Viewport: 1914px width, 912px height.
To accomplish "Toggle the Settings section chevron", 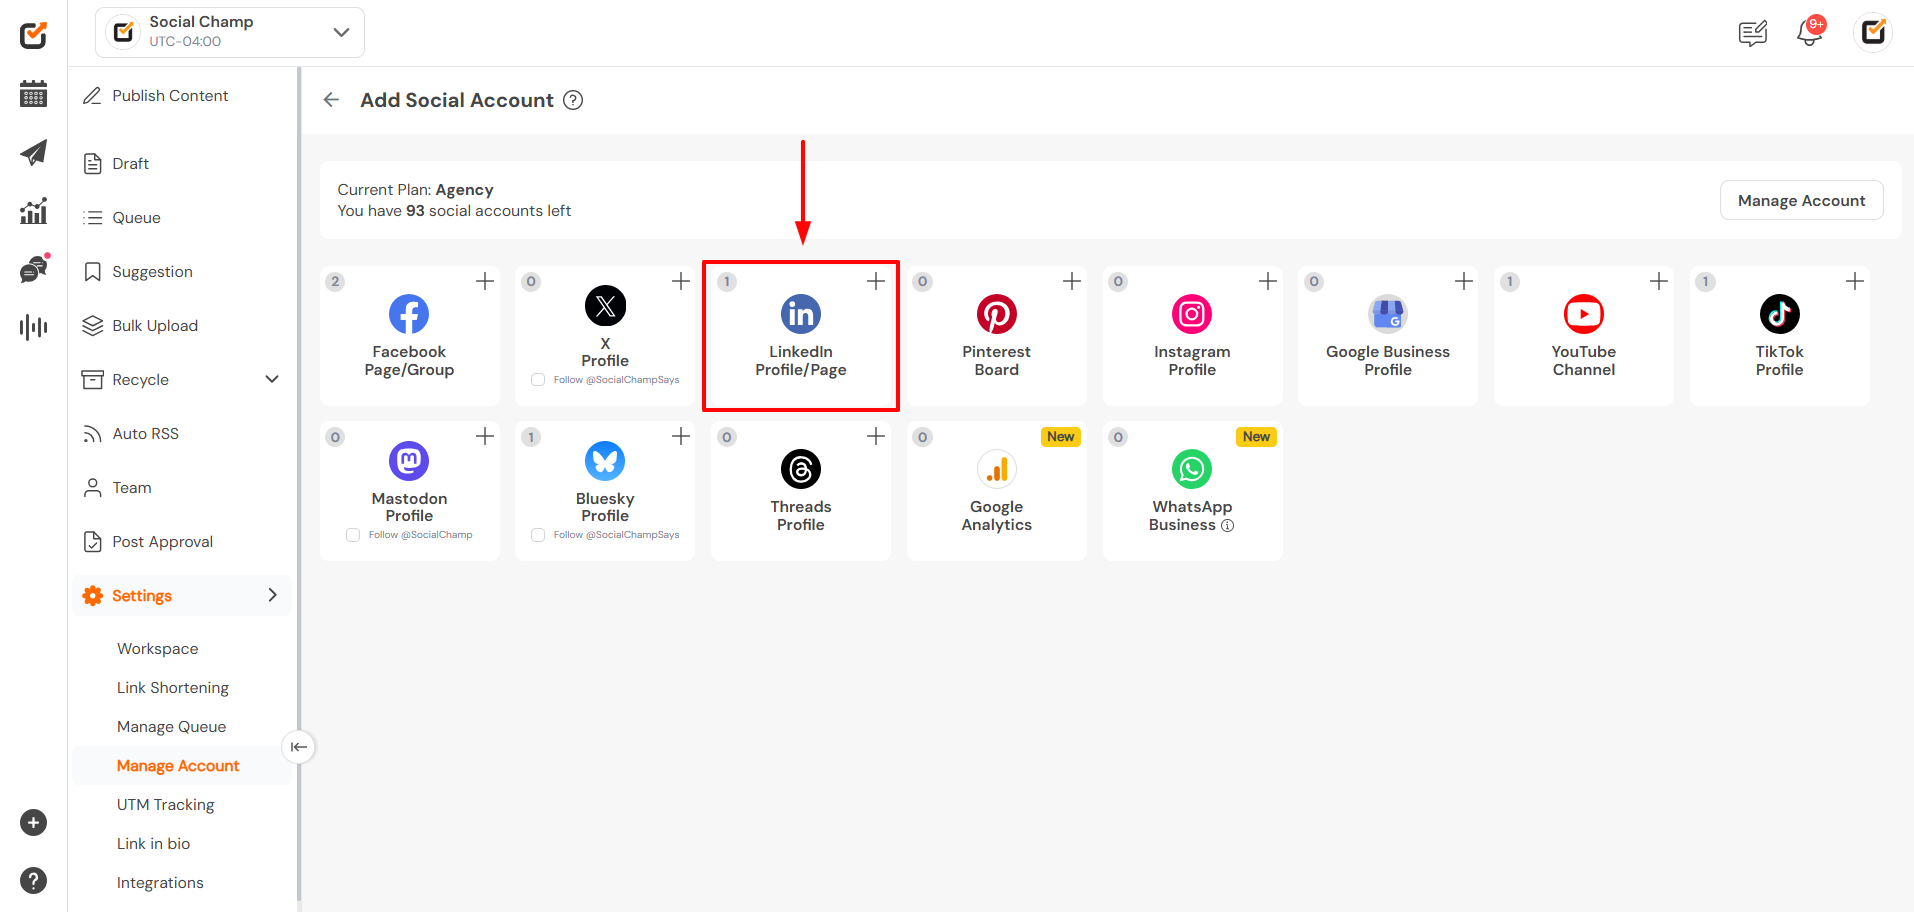I will pos(272,595).
